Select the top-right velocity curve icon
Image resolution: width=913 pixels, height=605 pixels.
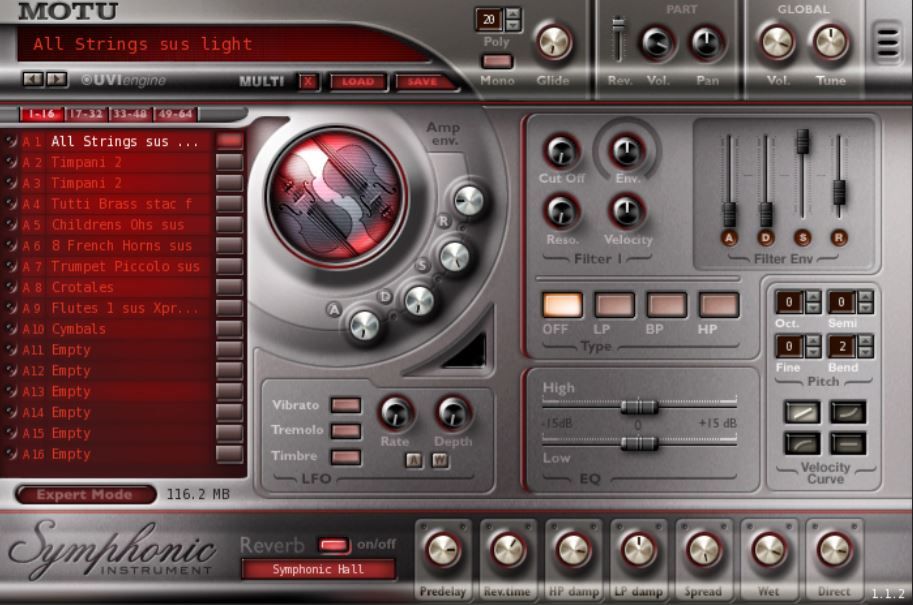(x=848, y=412)
